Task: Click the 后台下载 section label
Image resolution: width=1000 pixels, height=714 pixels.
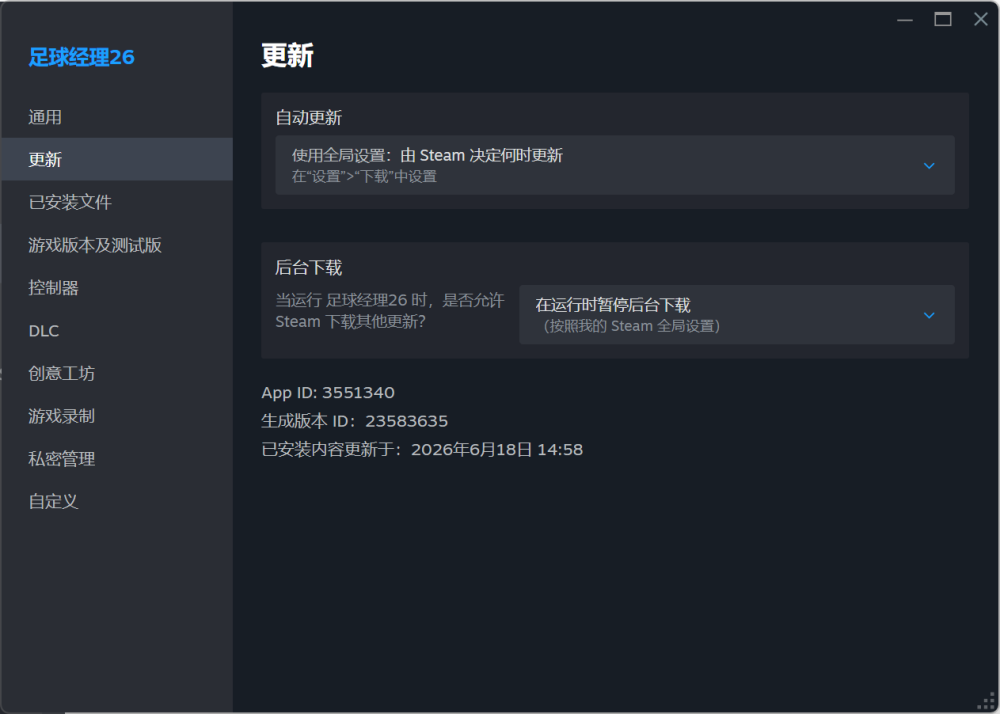Action: [309, 267]
